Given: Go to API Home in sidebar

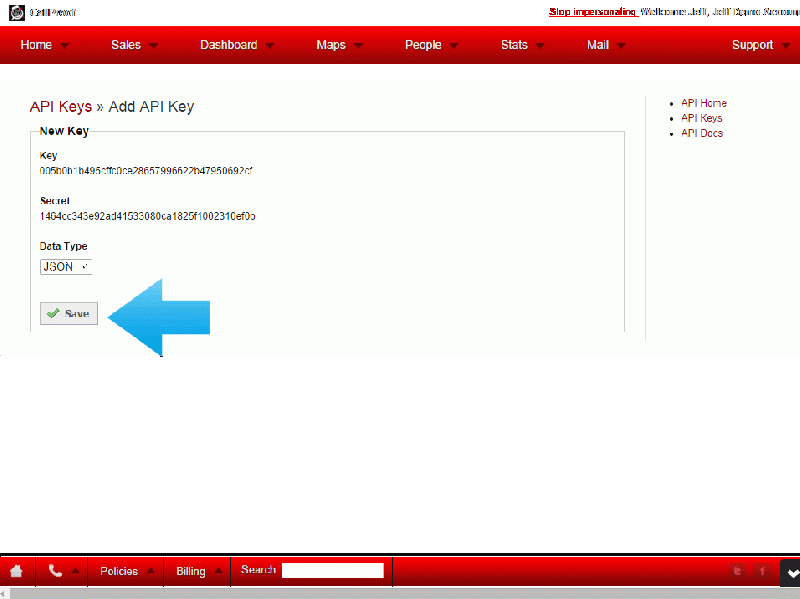Looking at the screenshot, I should (704, 103).
